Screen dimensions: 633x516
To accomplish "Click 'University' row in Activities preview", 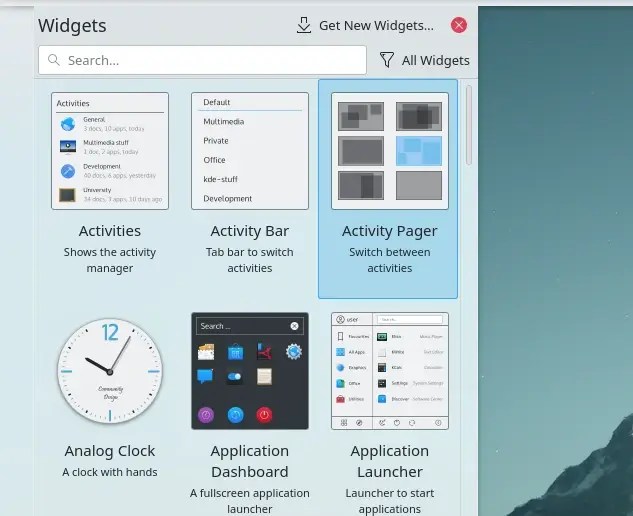I will click(110, 195).
